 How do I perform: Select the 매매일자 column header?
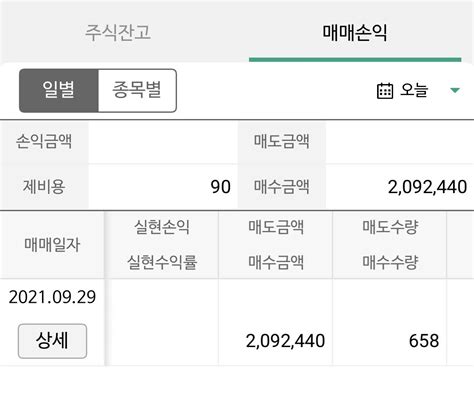click(52, 245)
